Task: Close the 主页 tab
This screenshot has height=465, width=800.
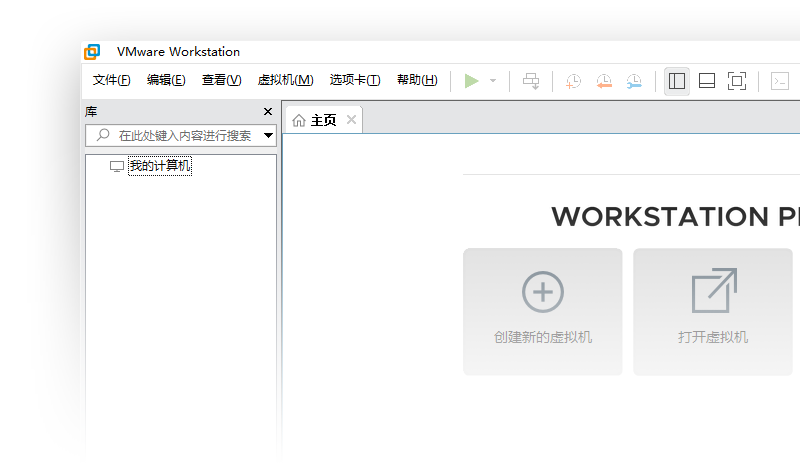Action: 351,119
